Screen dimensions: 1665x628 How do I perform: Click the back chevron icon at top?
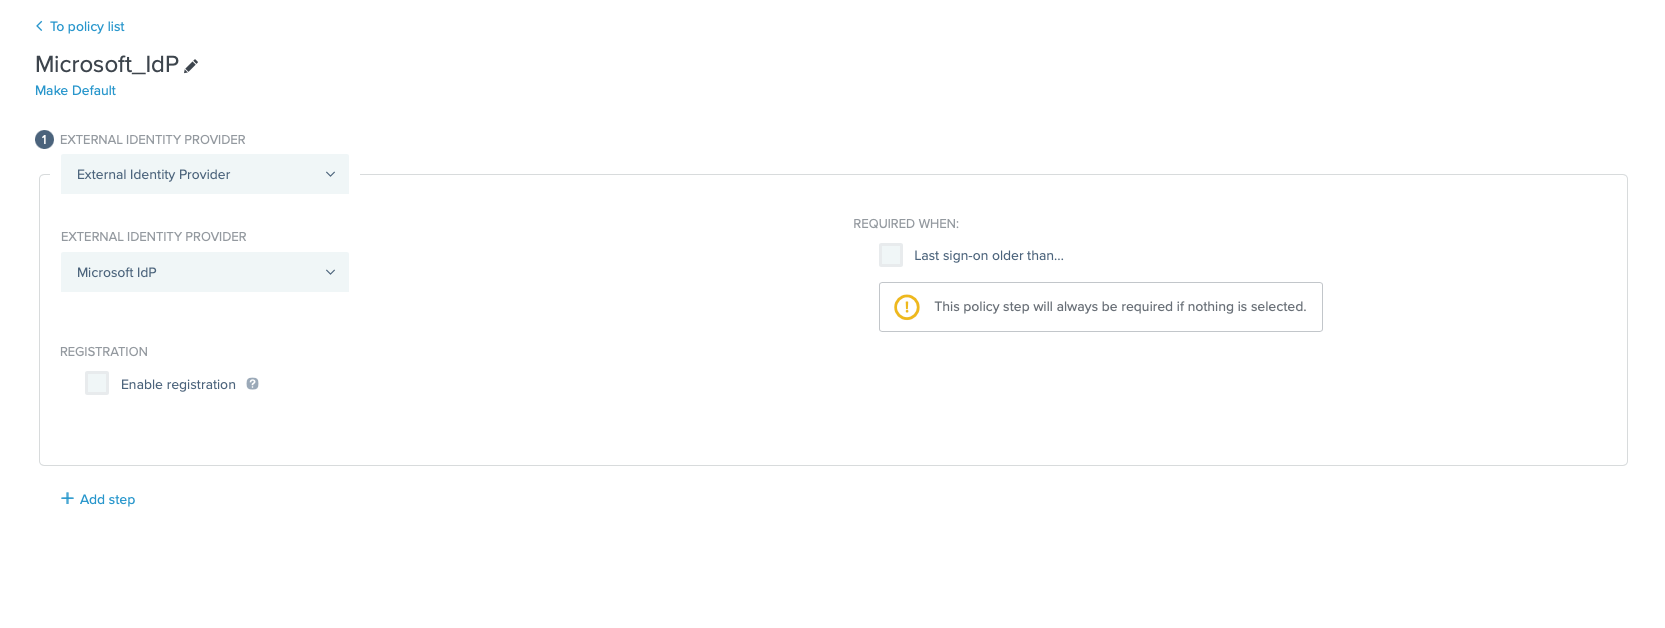click(x=39, y=26)
